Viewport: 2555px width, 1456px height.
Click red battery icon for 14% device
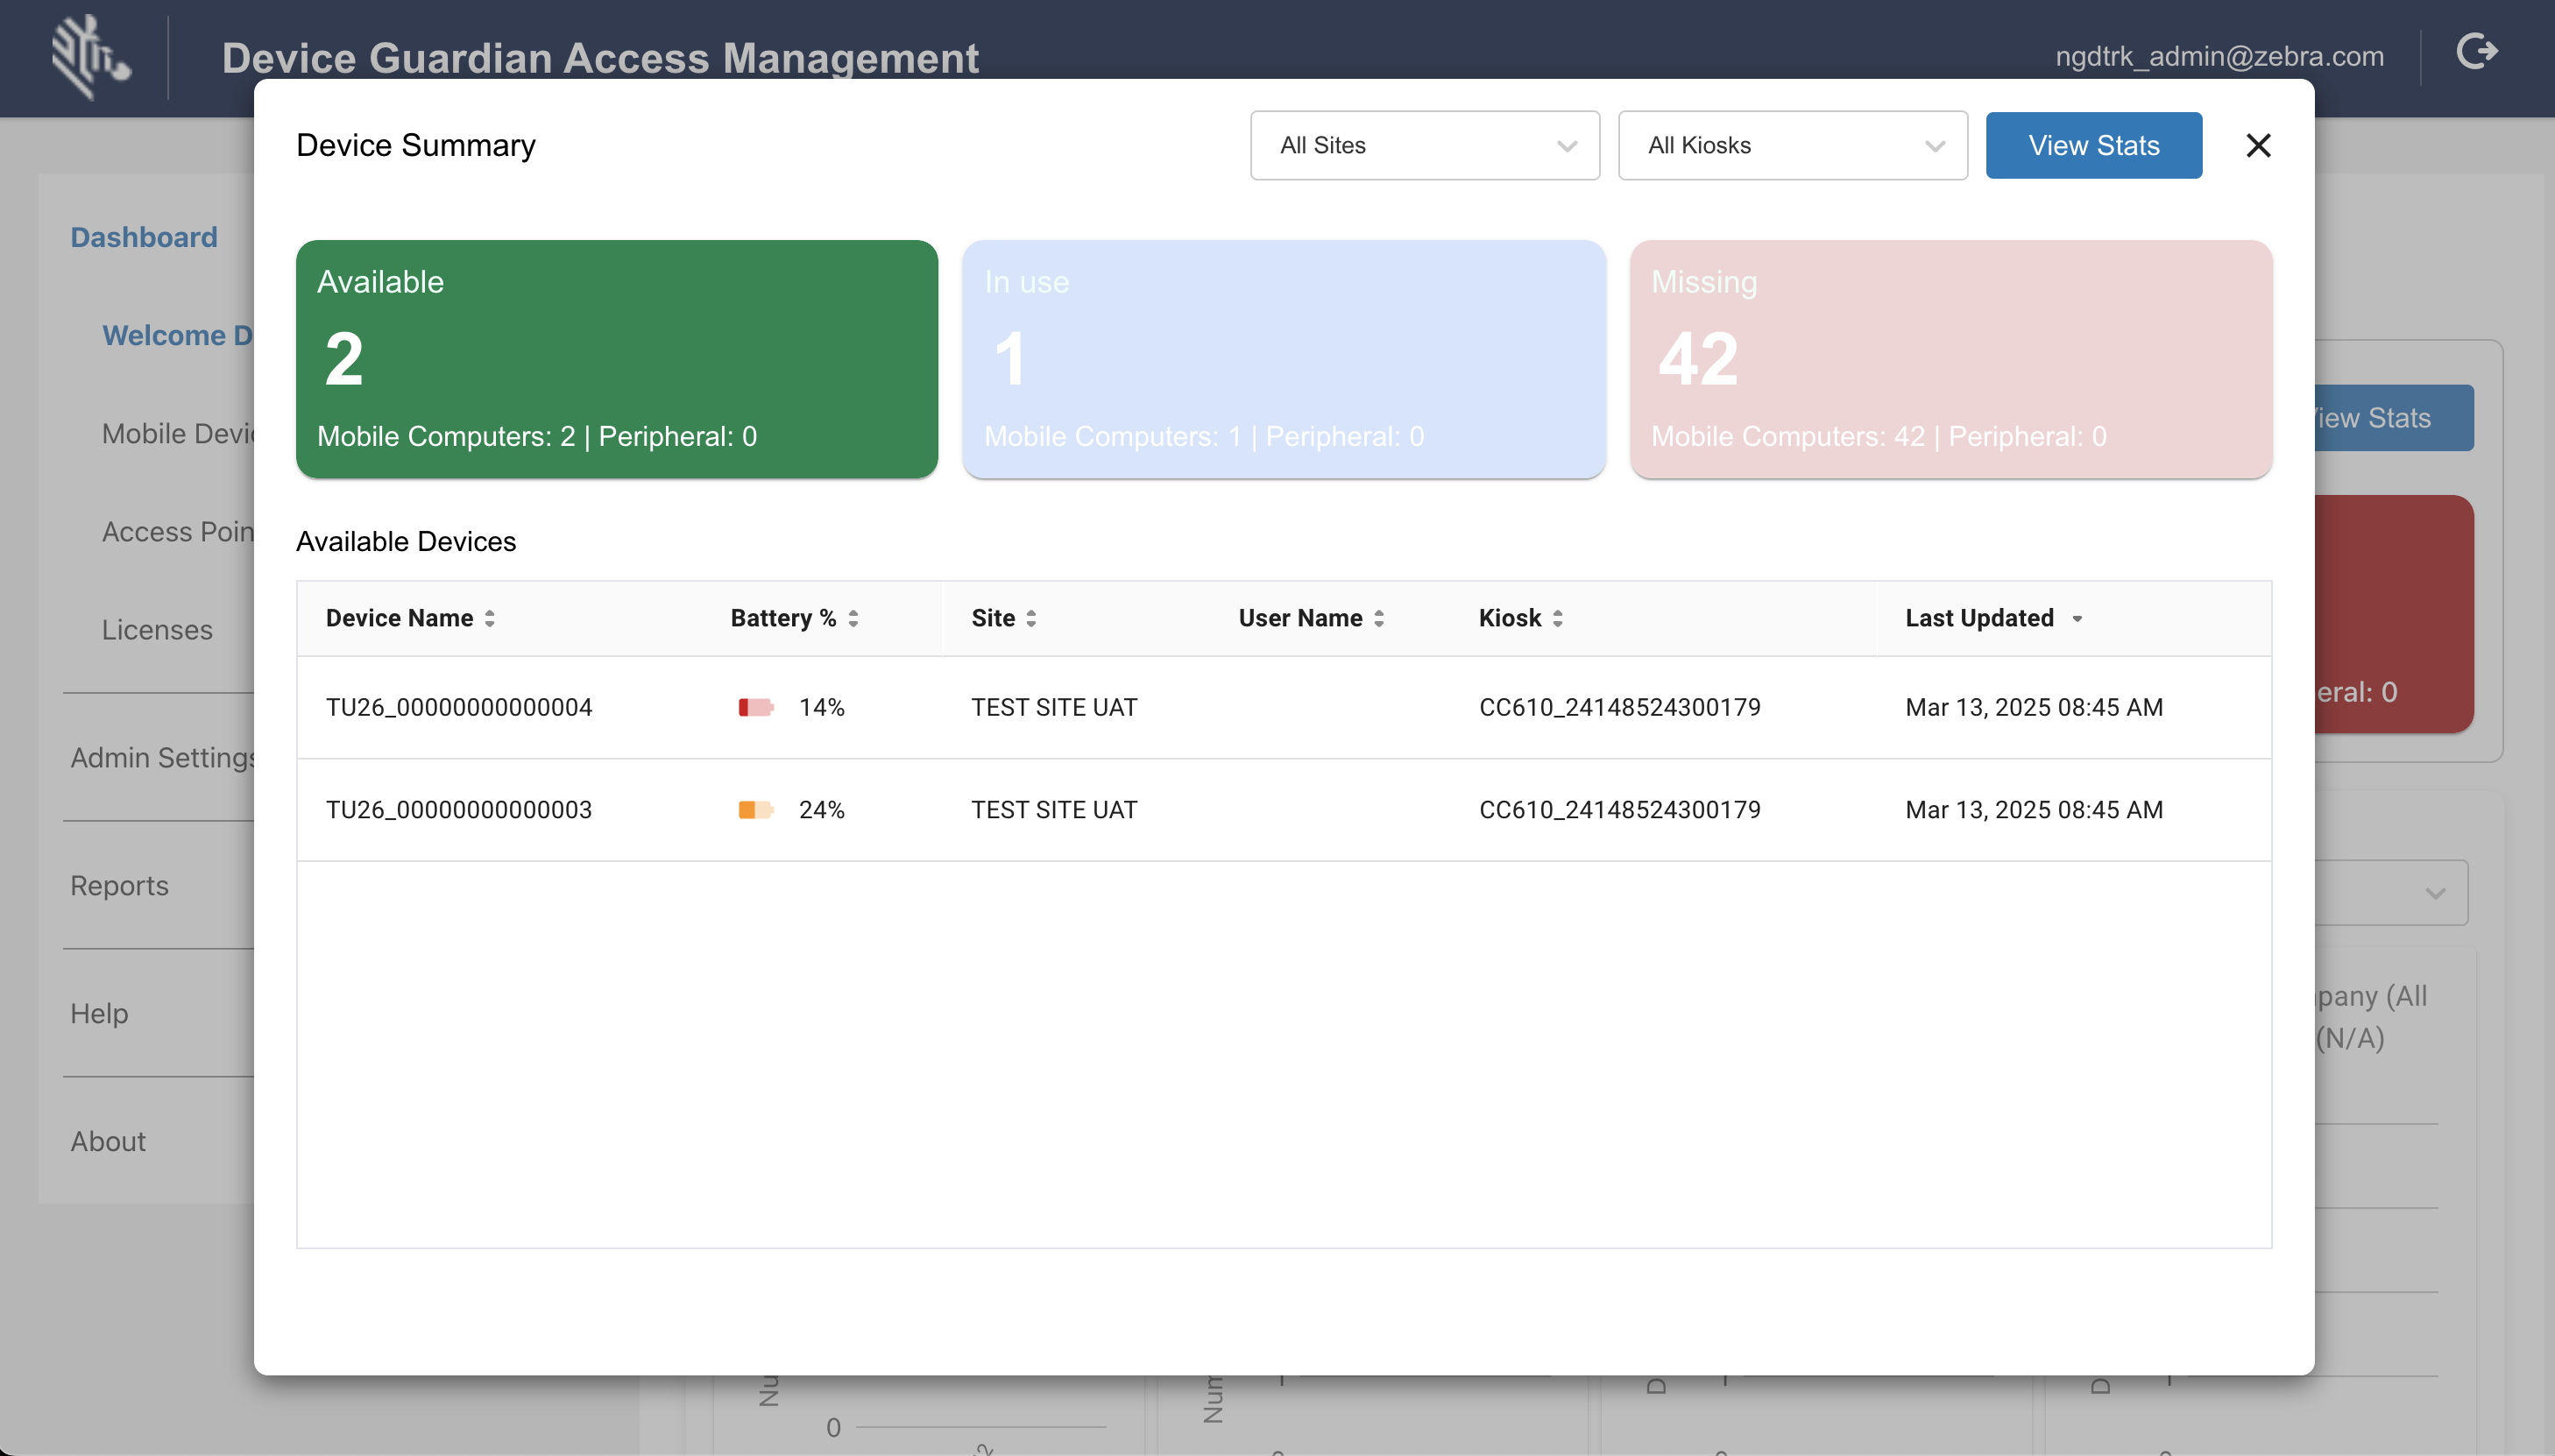coord(755,708)
